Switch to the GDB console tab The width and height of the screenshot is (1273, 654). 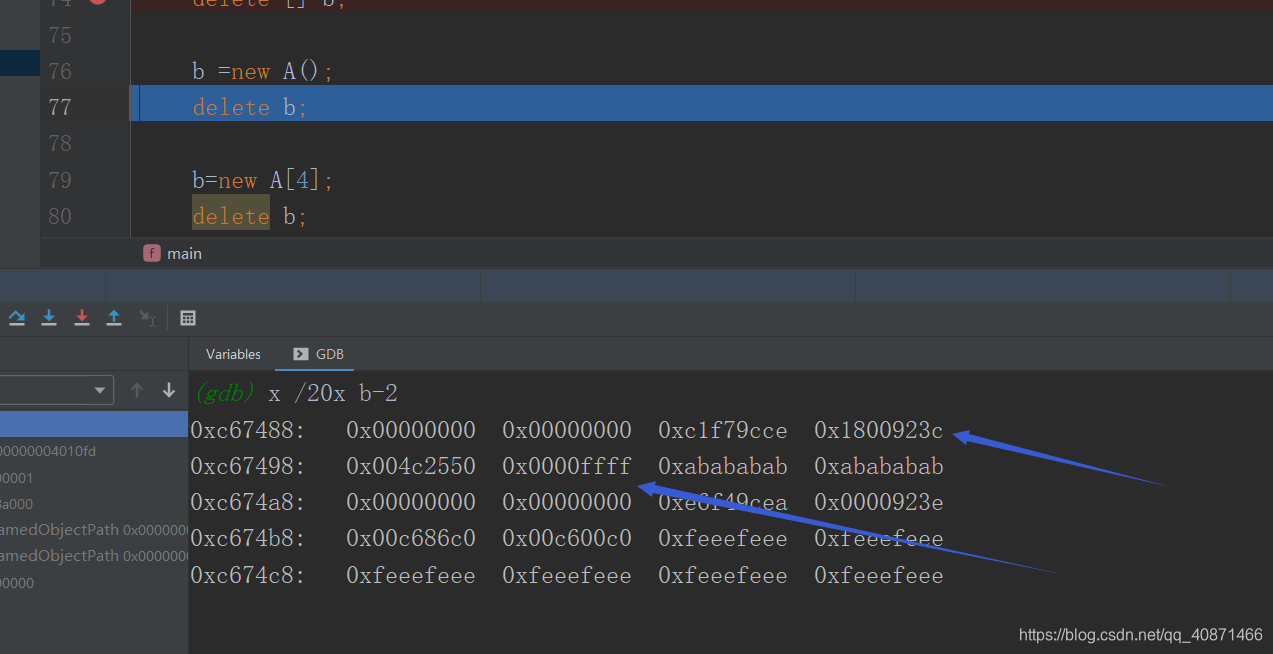click(318, 354)
